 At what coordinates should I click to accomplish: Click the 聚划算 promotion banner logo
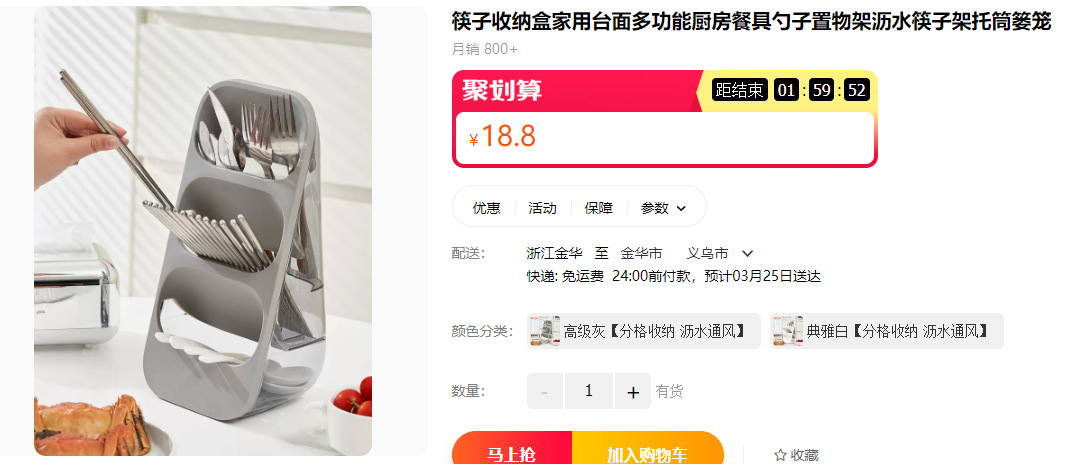pyautogui.click(x=502, y=90)
